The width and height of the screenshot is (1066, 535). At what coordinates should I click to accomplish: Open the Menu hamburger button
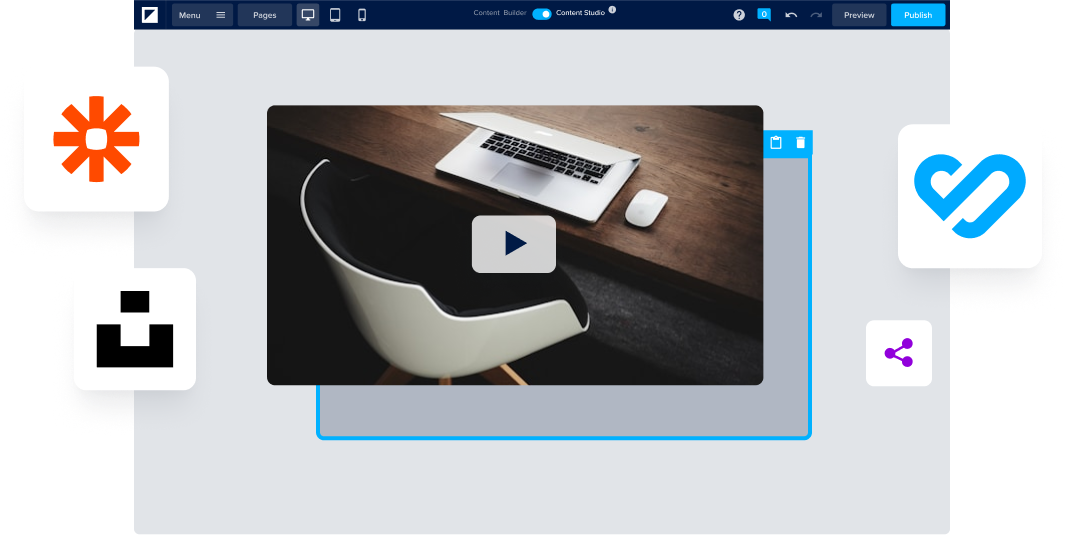202,15
